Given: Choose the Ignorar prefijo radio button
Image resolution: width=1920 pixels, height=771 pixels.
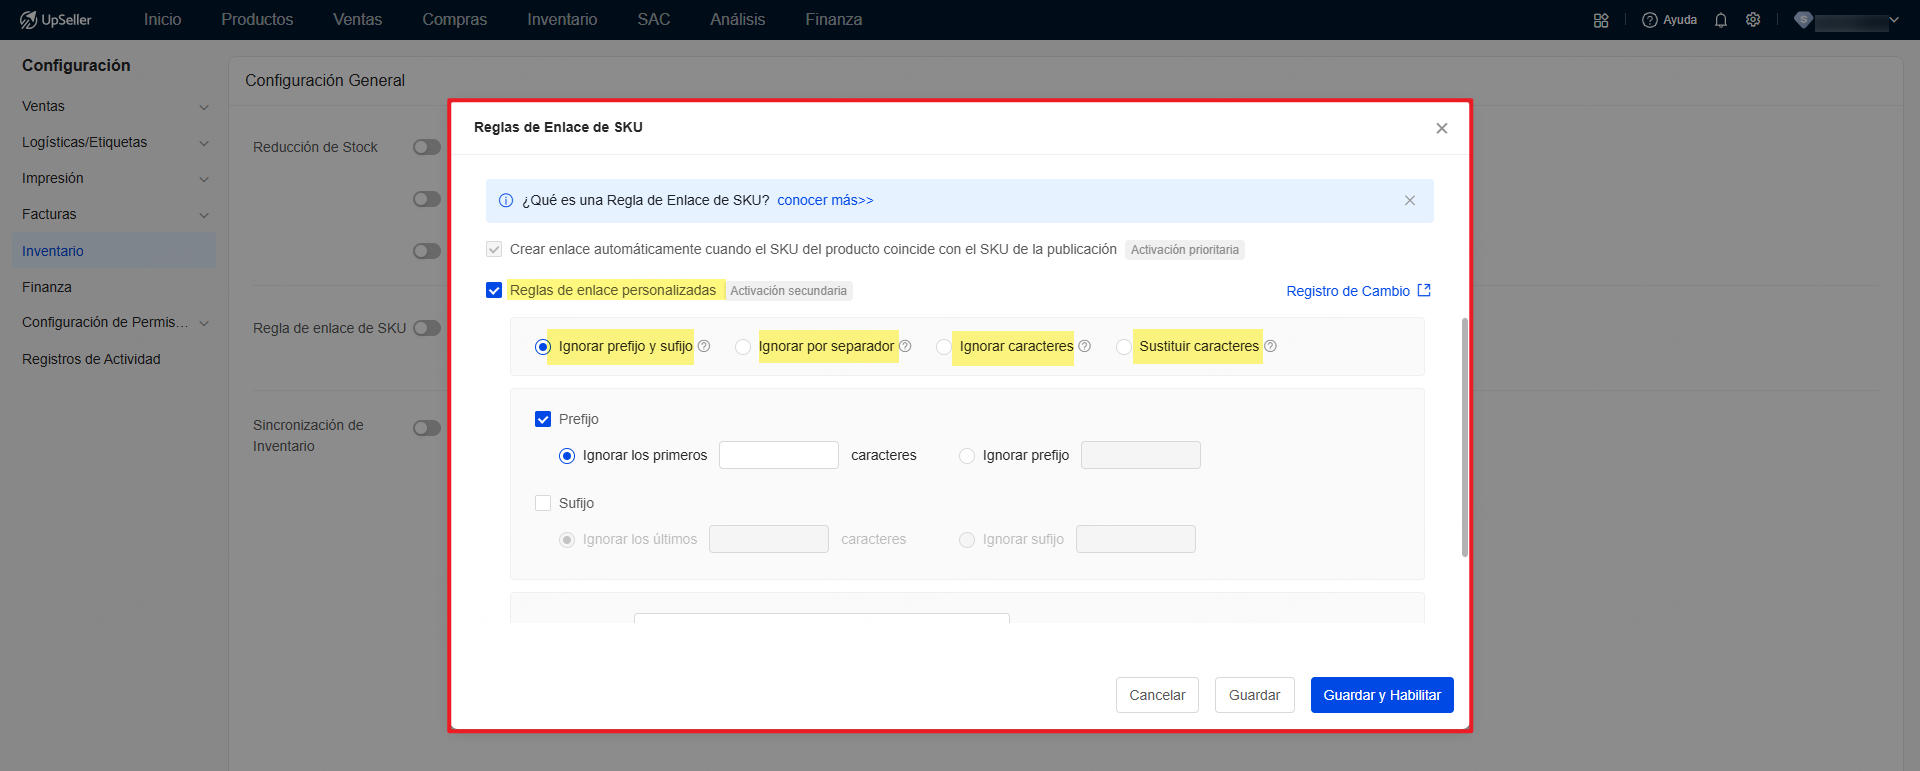Looking at the screenshot, I should (x=966, y=456).
